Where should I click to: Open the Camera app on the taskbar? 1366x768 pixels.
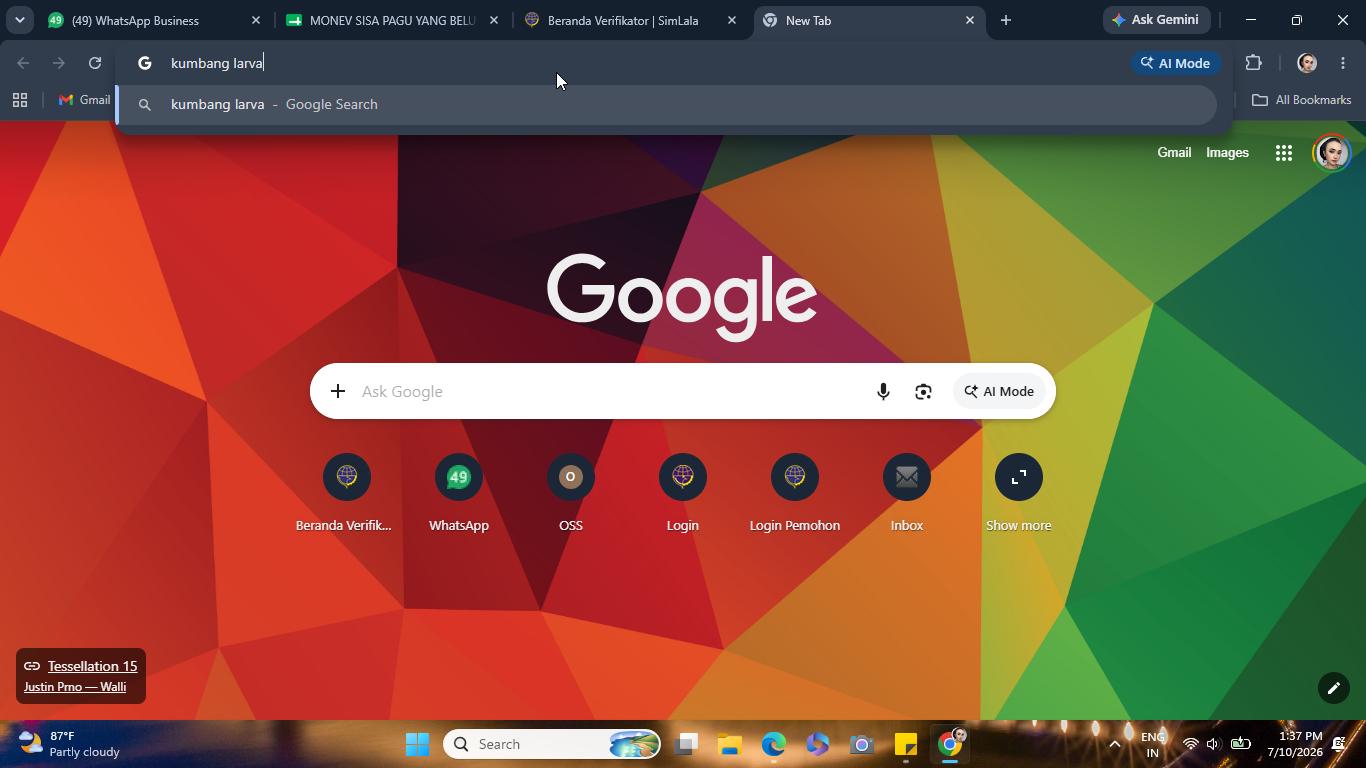point(862,744)
